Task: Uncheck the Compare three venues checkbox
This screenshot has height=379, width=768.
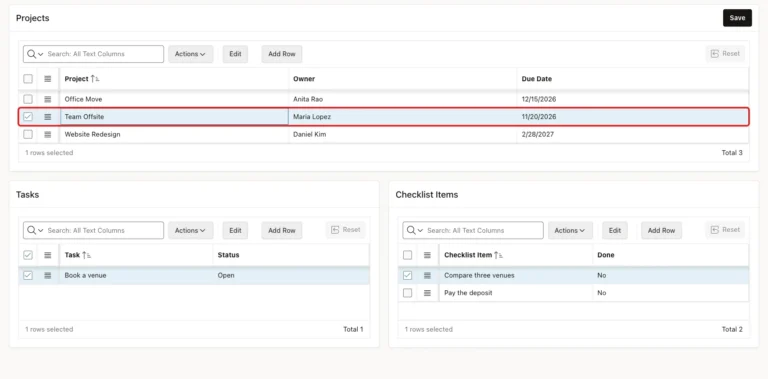Action: (x=408, y=275)
